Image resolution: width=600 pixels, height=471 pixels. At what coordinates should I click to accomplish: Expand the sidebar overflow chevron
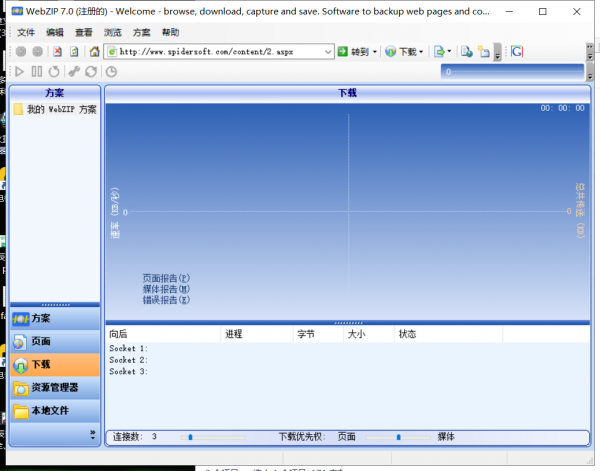click(93, 434)
